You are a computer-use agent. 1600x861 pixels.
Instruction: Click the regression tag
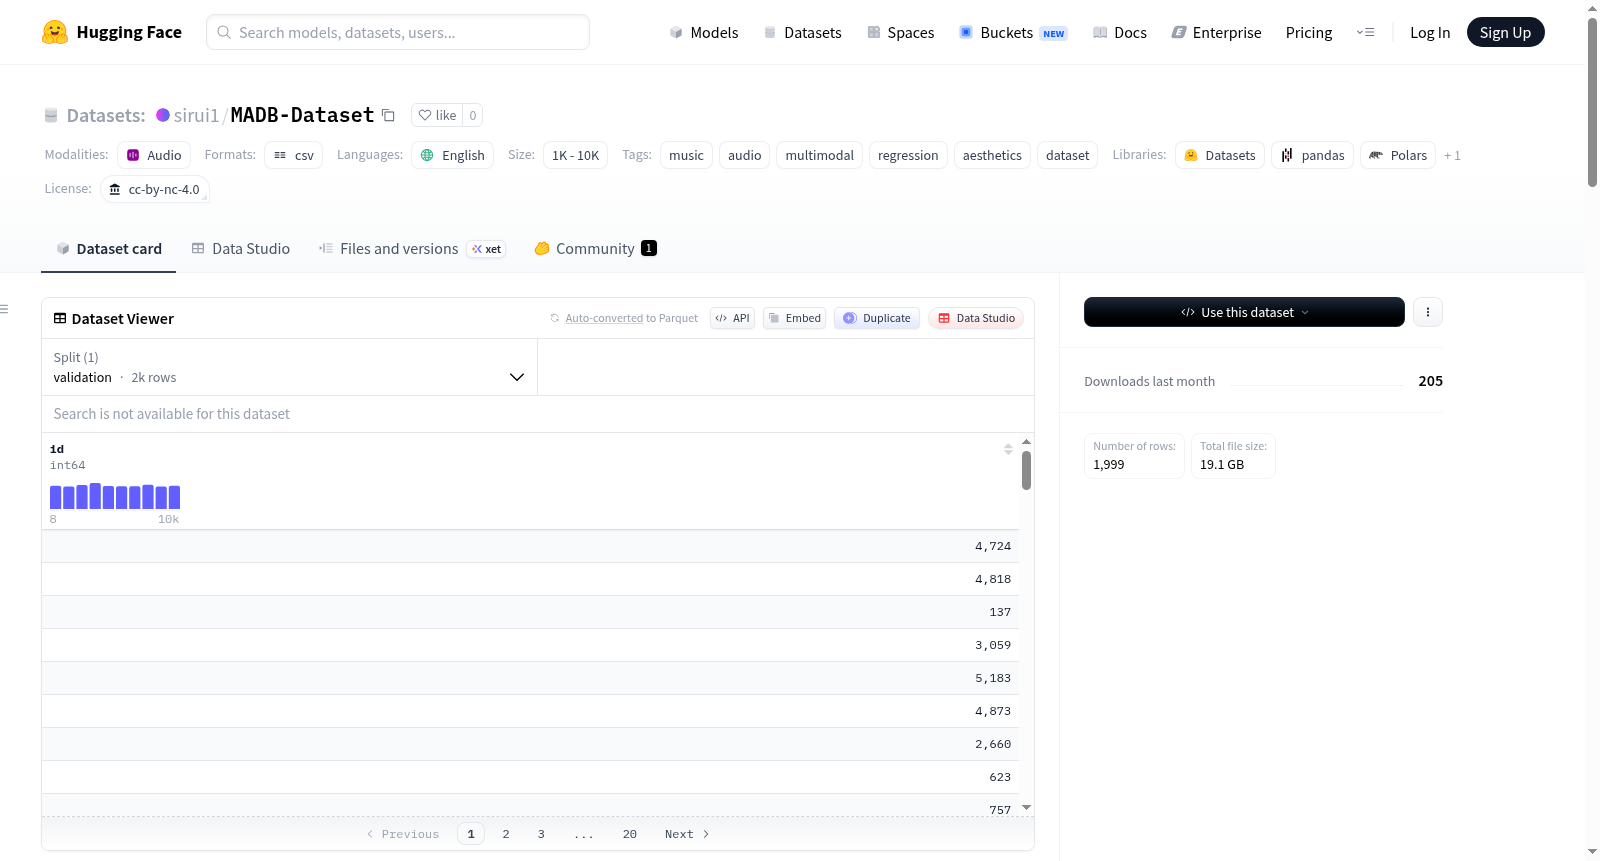tap(908, 155)
